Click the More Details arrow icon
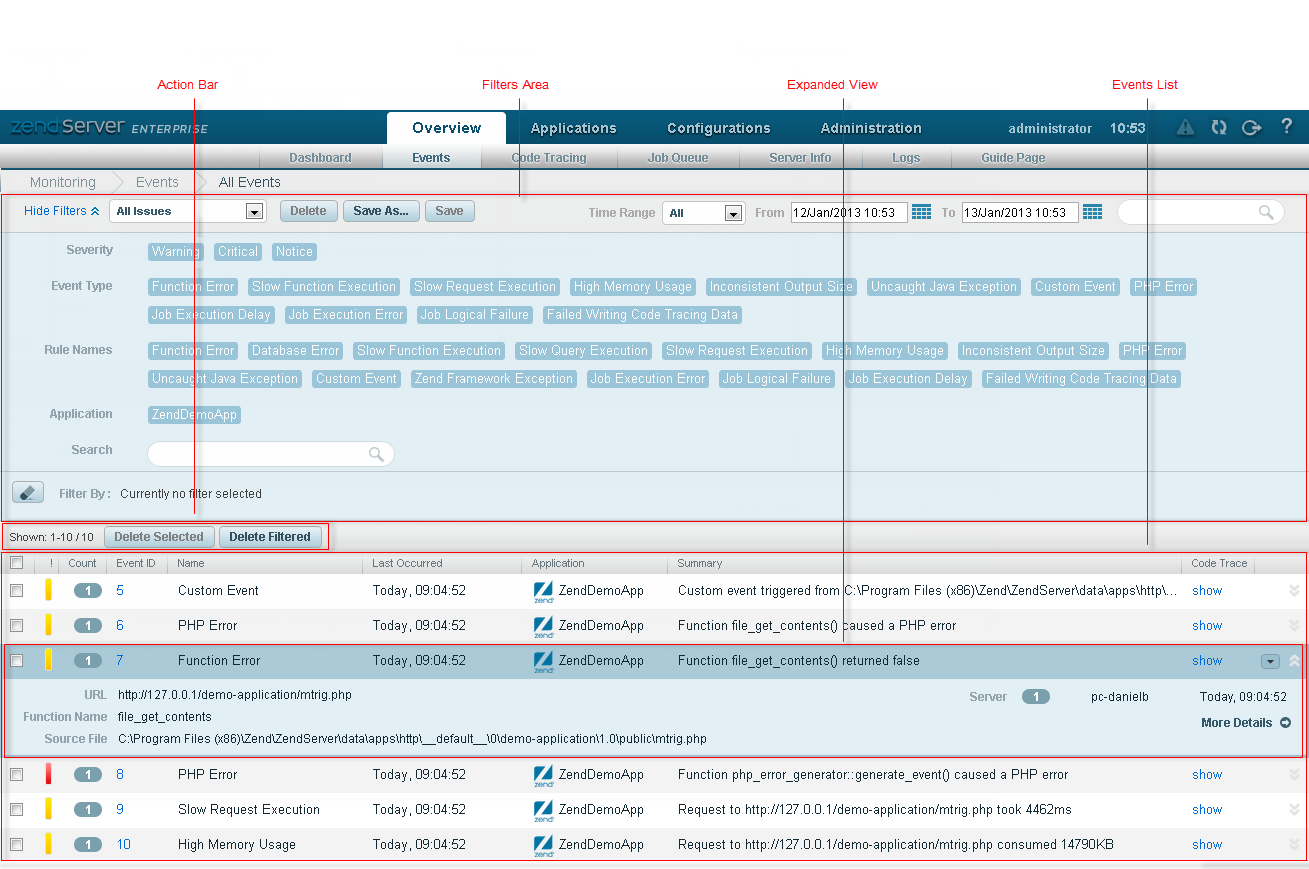 1285,723
